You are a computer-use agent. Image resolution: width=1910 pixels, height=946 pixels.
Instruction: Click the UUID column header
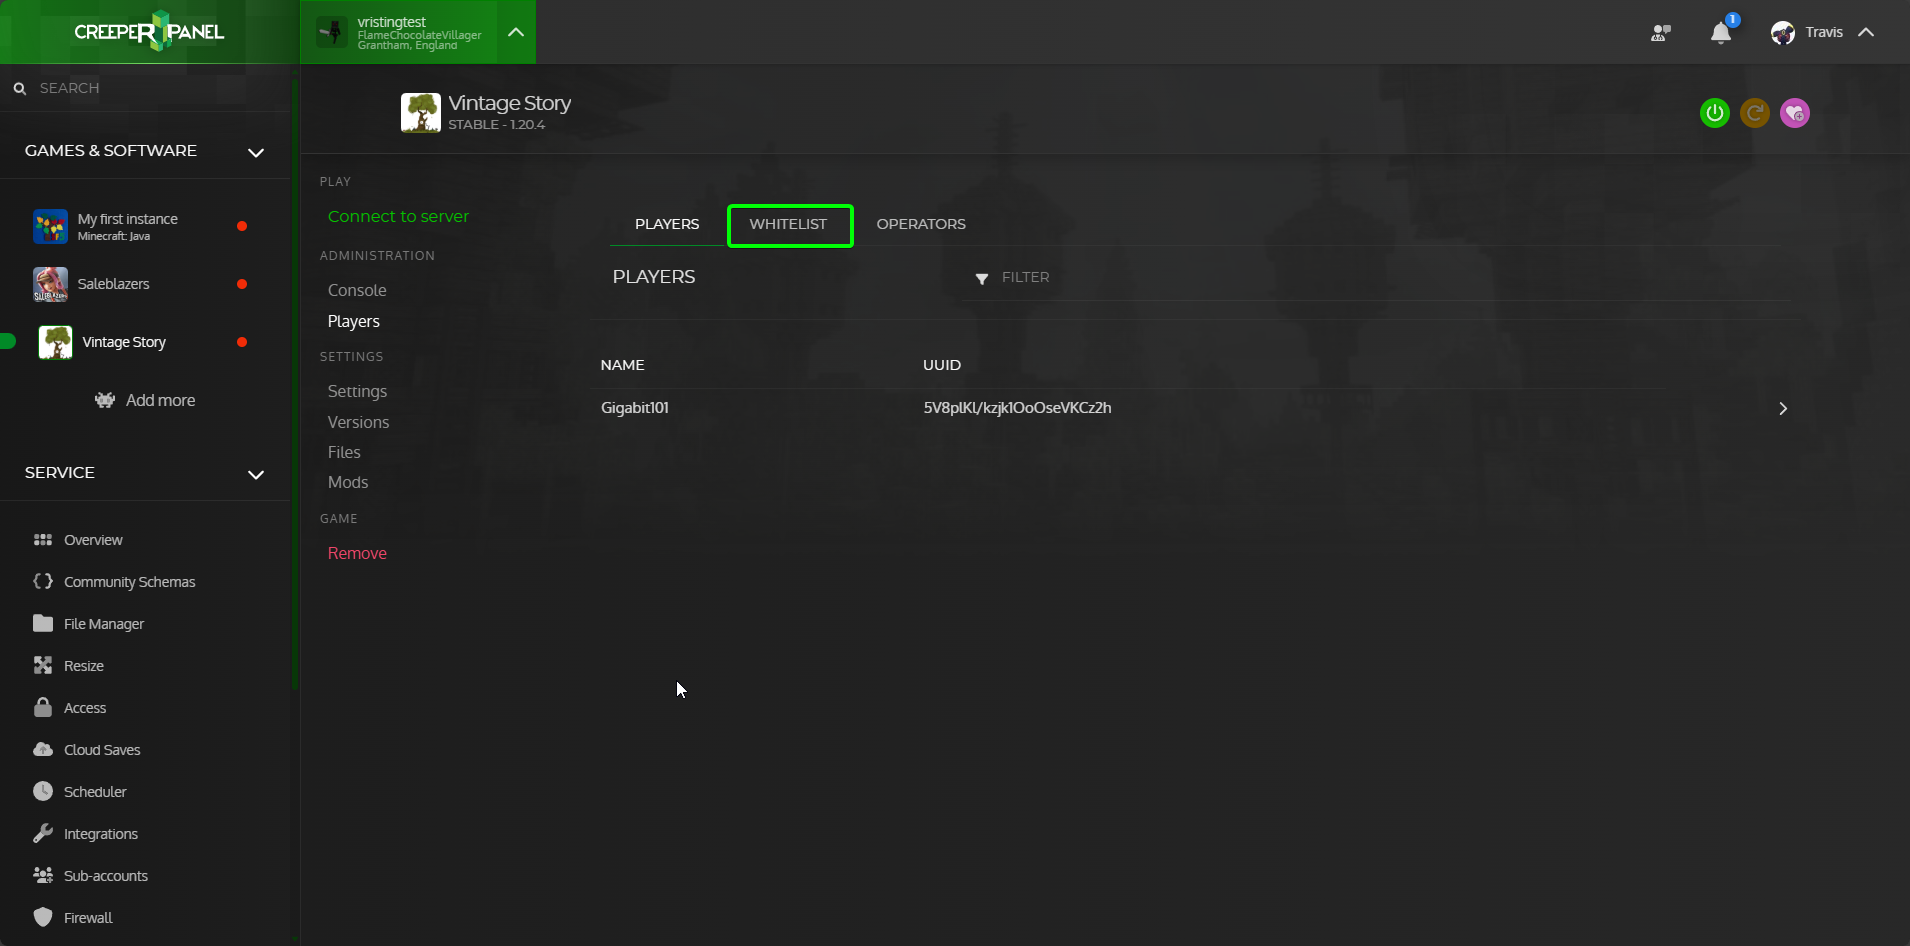(942, 365)
